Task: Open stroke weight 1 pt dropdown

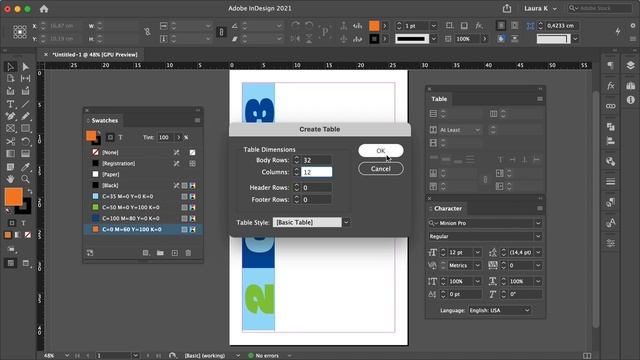Action: pyautogui.click(x=433, y=26)
